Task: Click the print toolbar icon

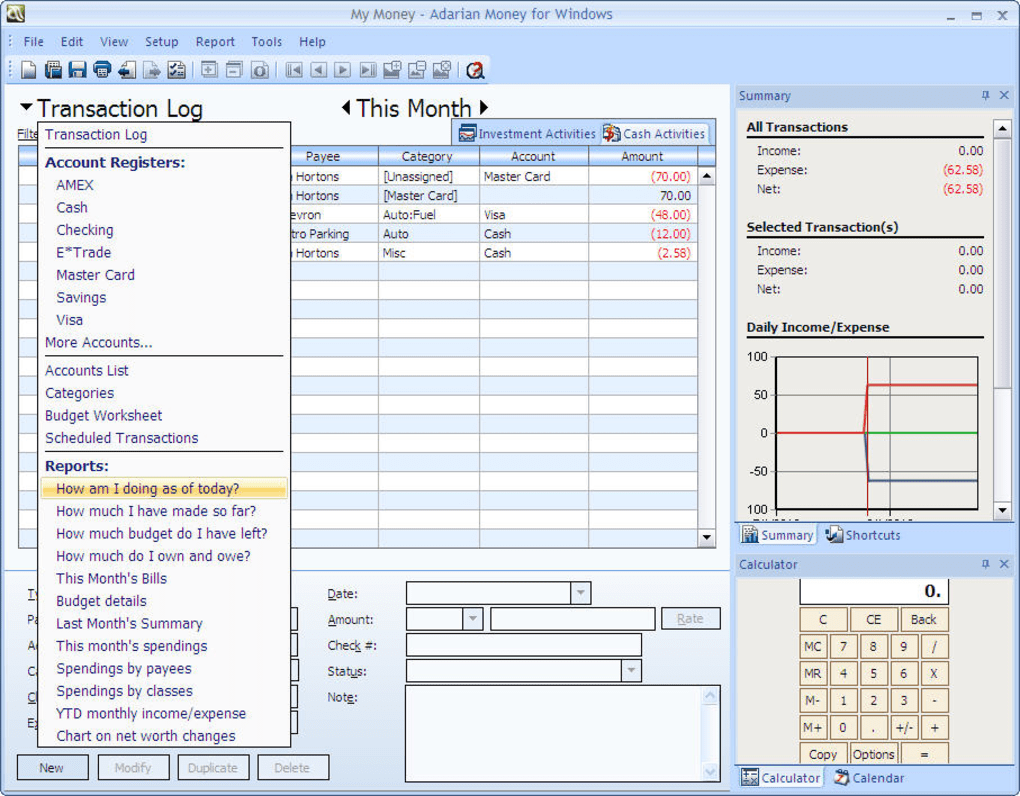Action: click(x=102, y=70)
